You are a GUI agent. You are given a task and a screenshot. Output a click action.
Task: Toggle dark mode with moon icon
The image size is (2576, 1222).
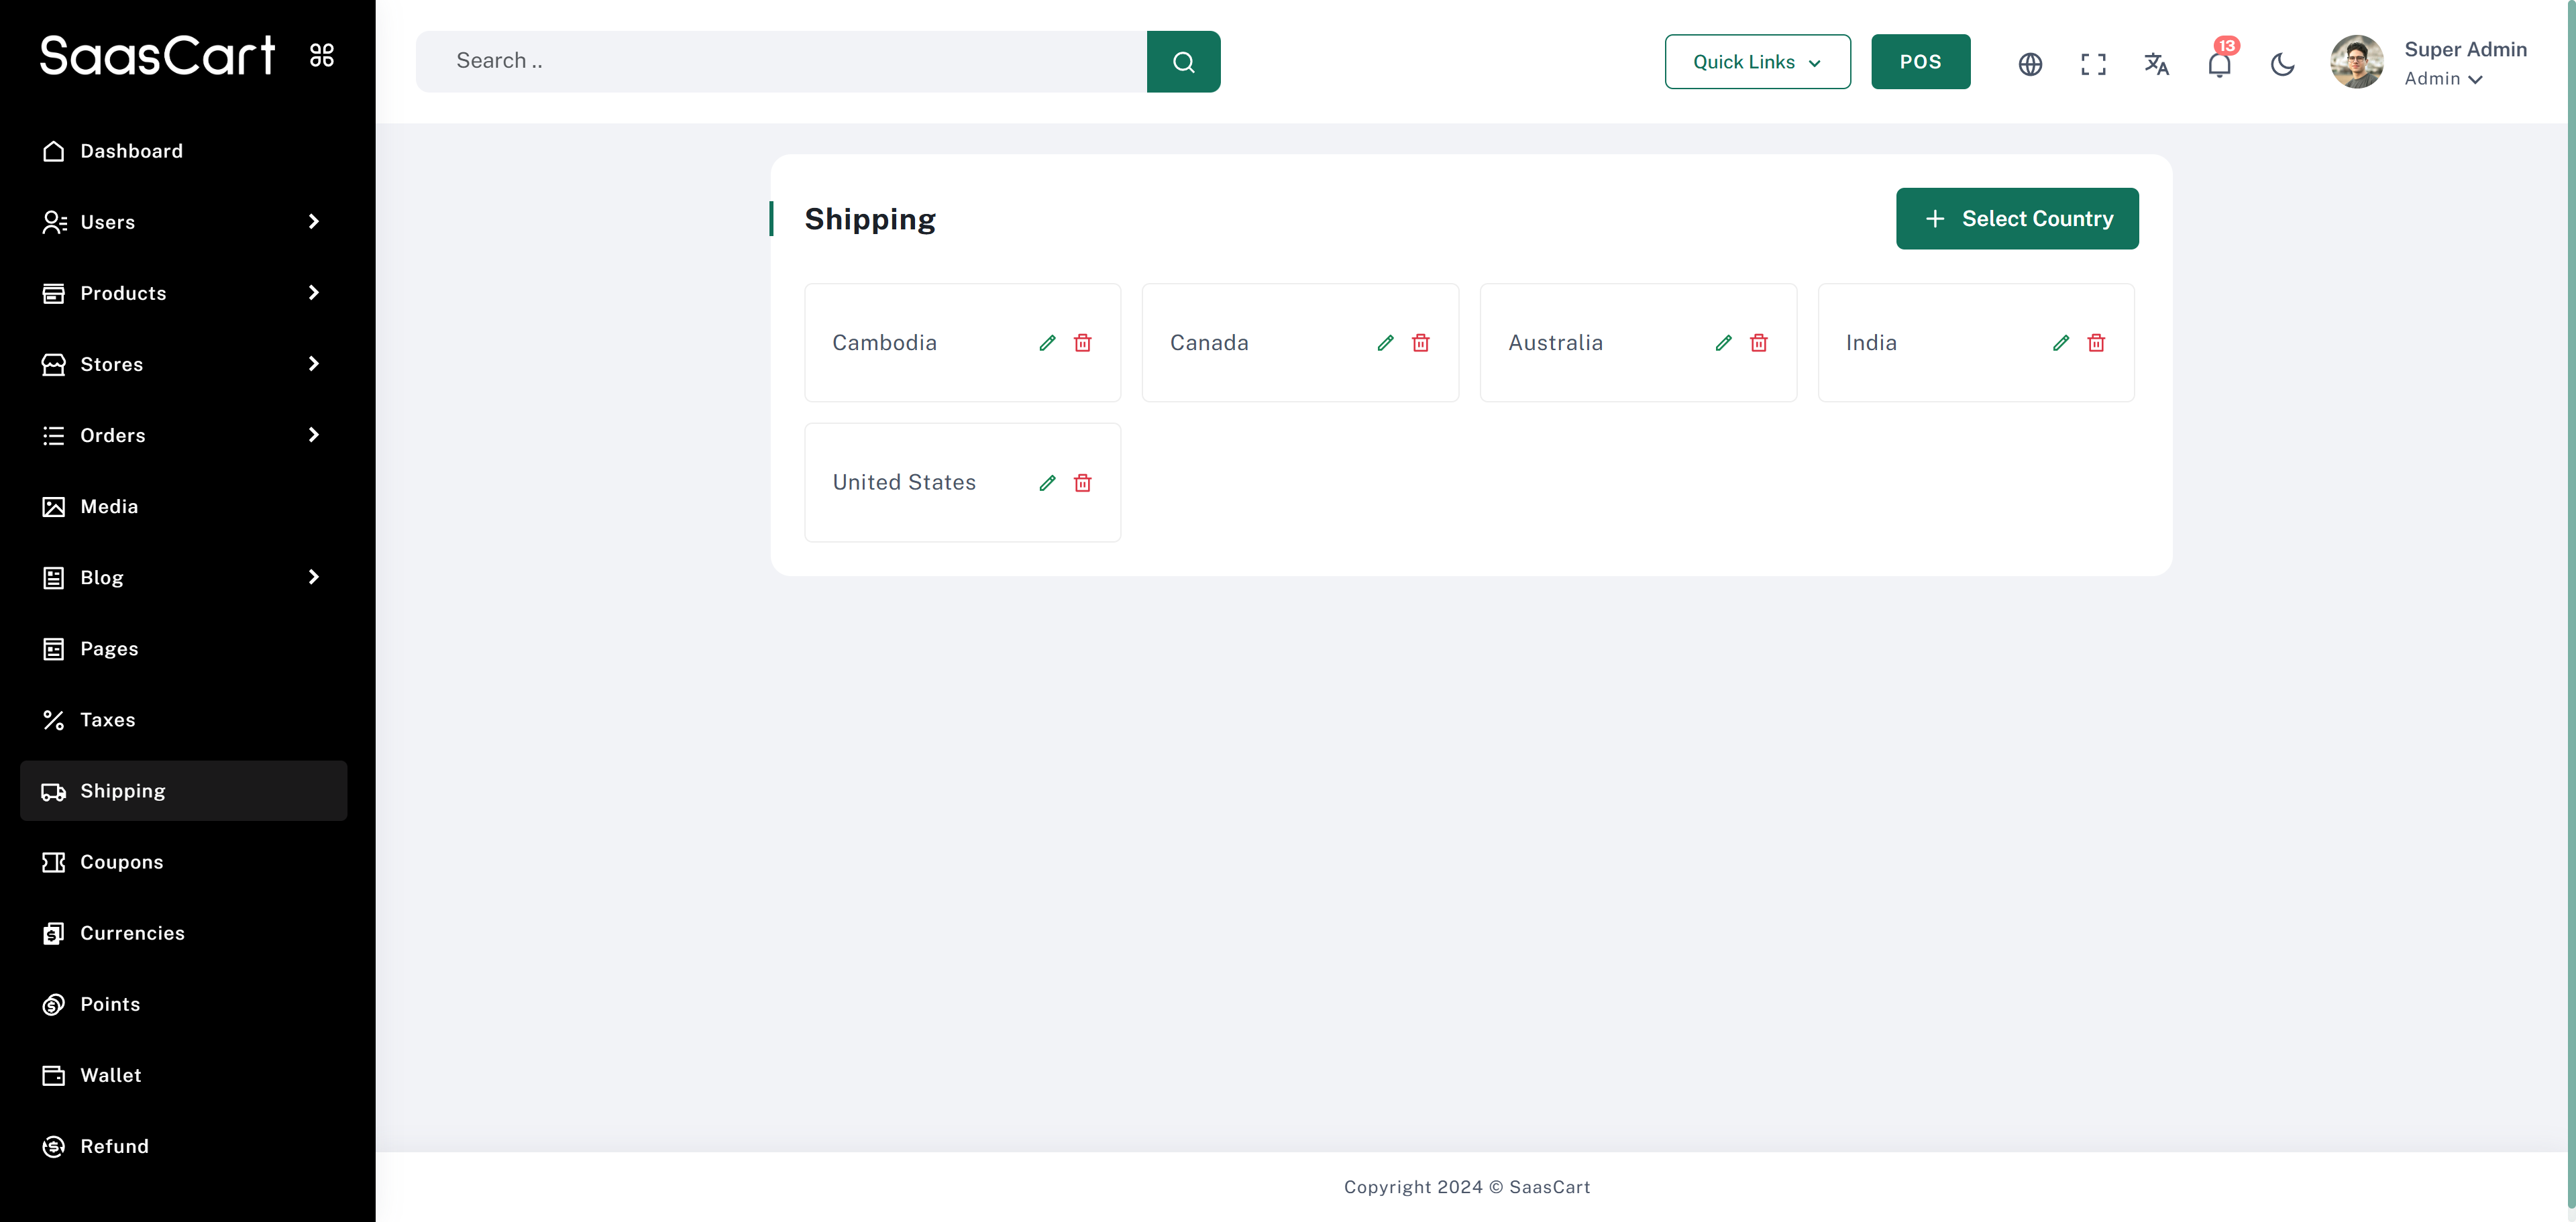point(2282,64)
